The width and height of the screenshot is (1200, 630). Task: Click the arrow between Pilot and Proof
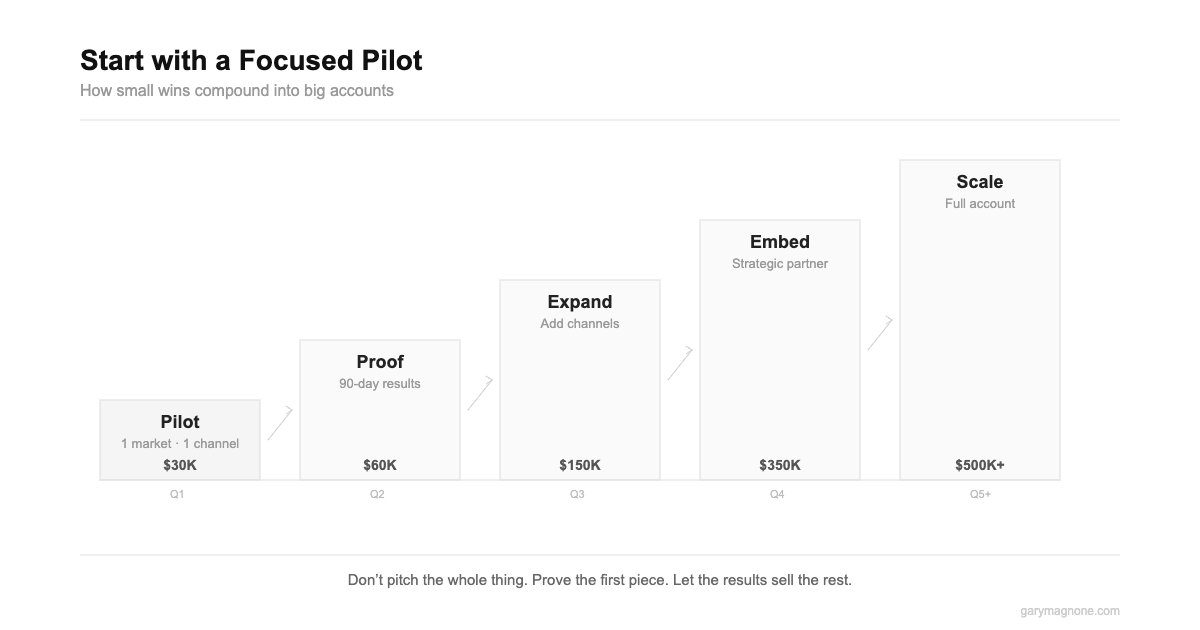280,423
